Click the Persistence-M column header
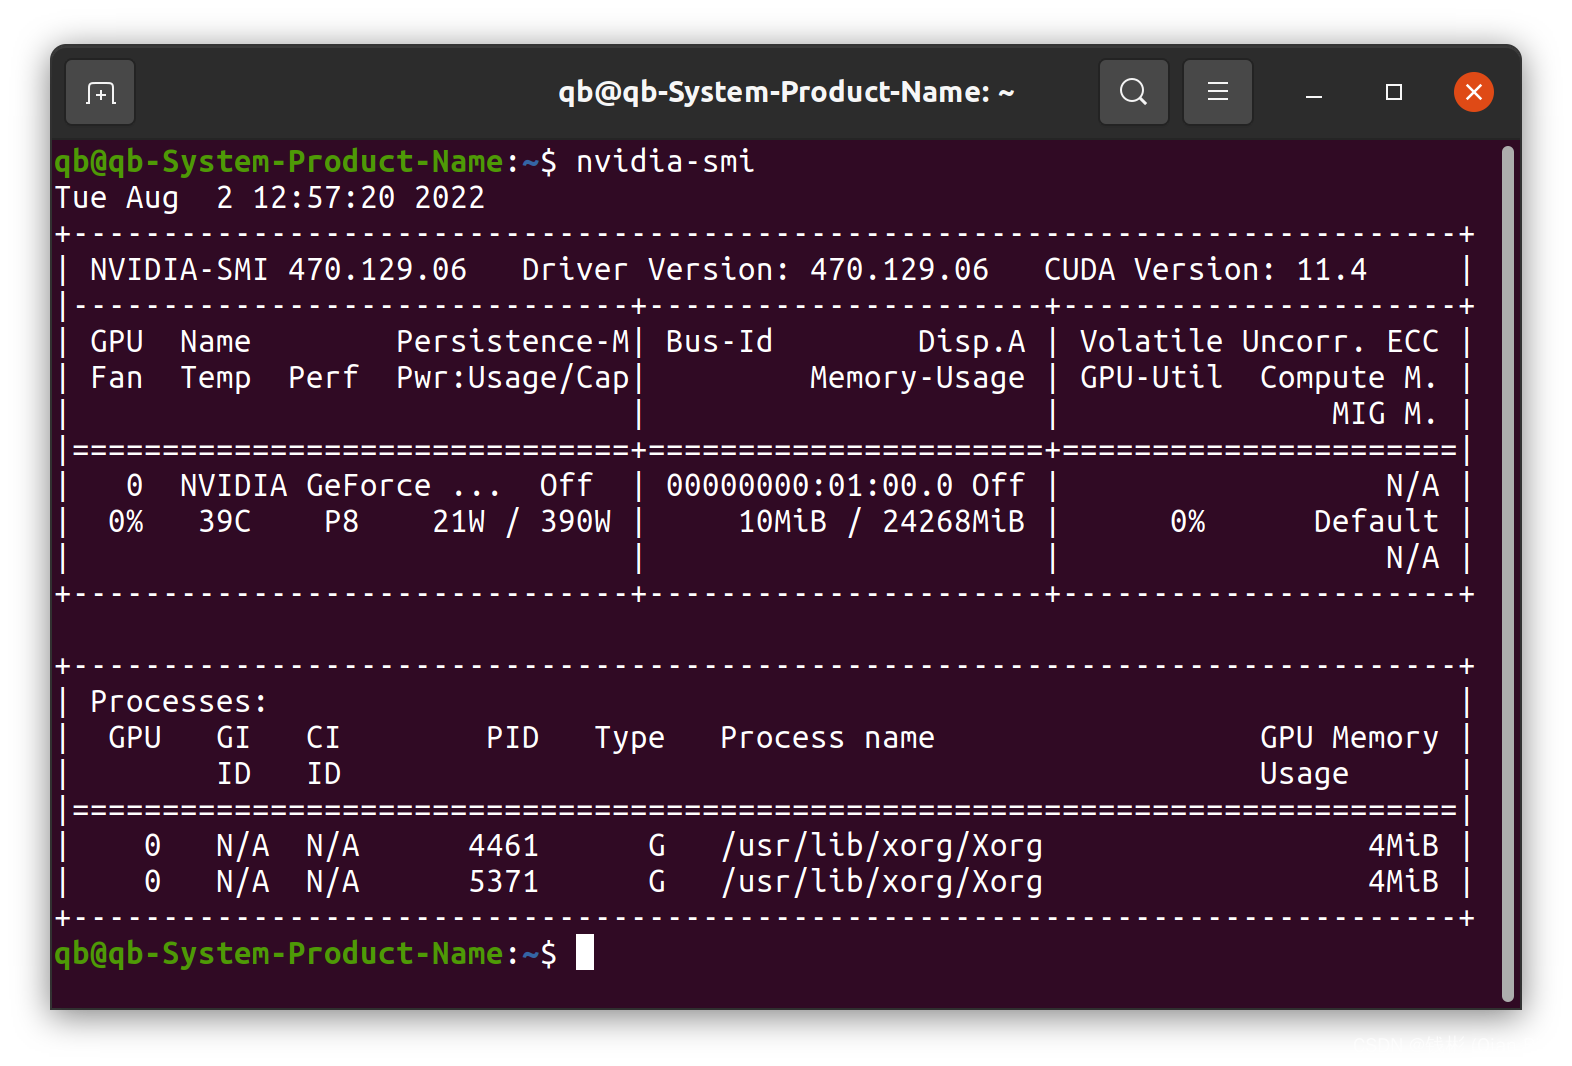This screenshot has height=1066, width=1572. (x=512, y=341)
